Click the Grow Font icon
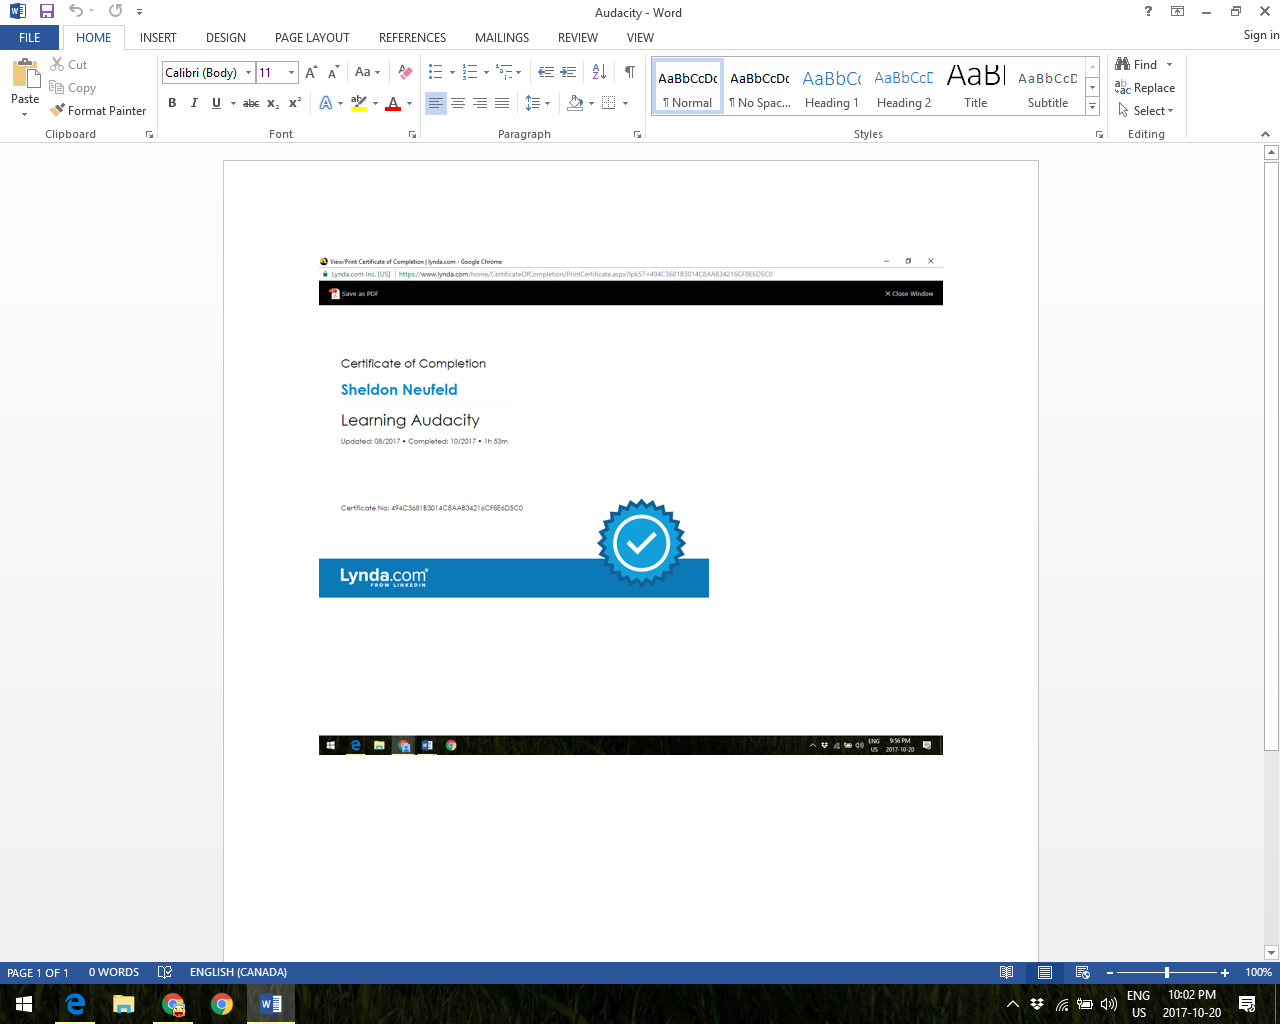This screenshot has height=1024, width=1280. point(311,72)
